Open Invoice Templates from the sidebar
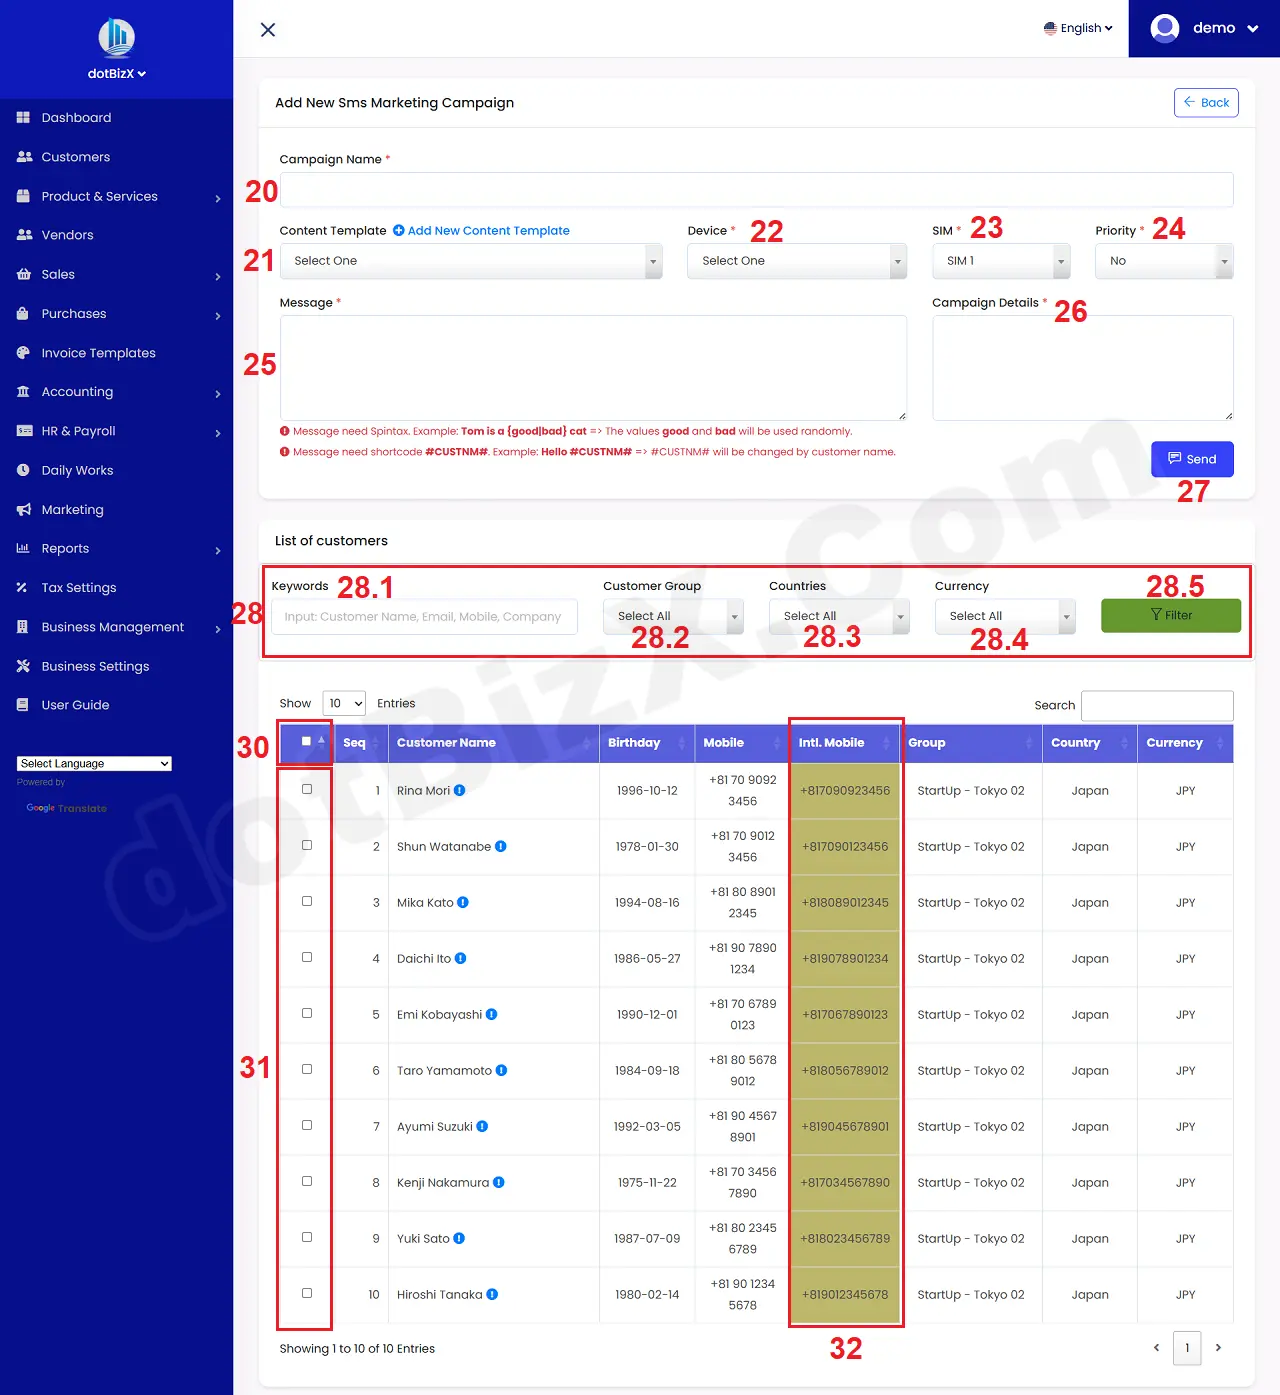Viewport: 1280px width, 1395px height. [x=98, y=352]
